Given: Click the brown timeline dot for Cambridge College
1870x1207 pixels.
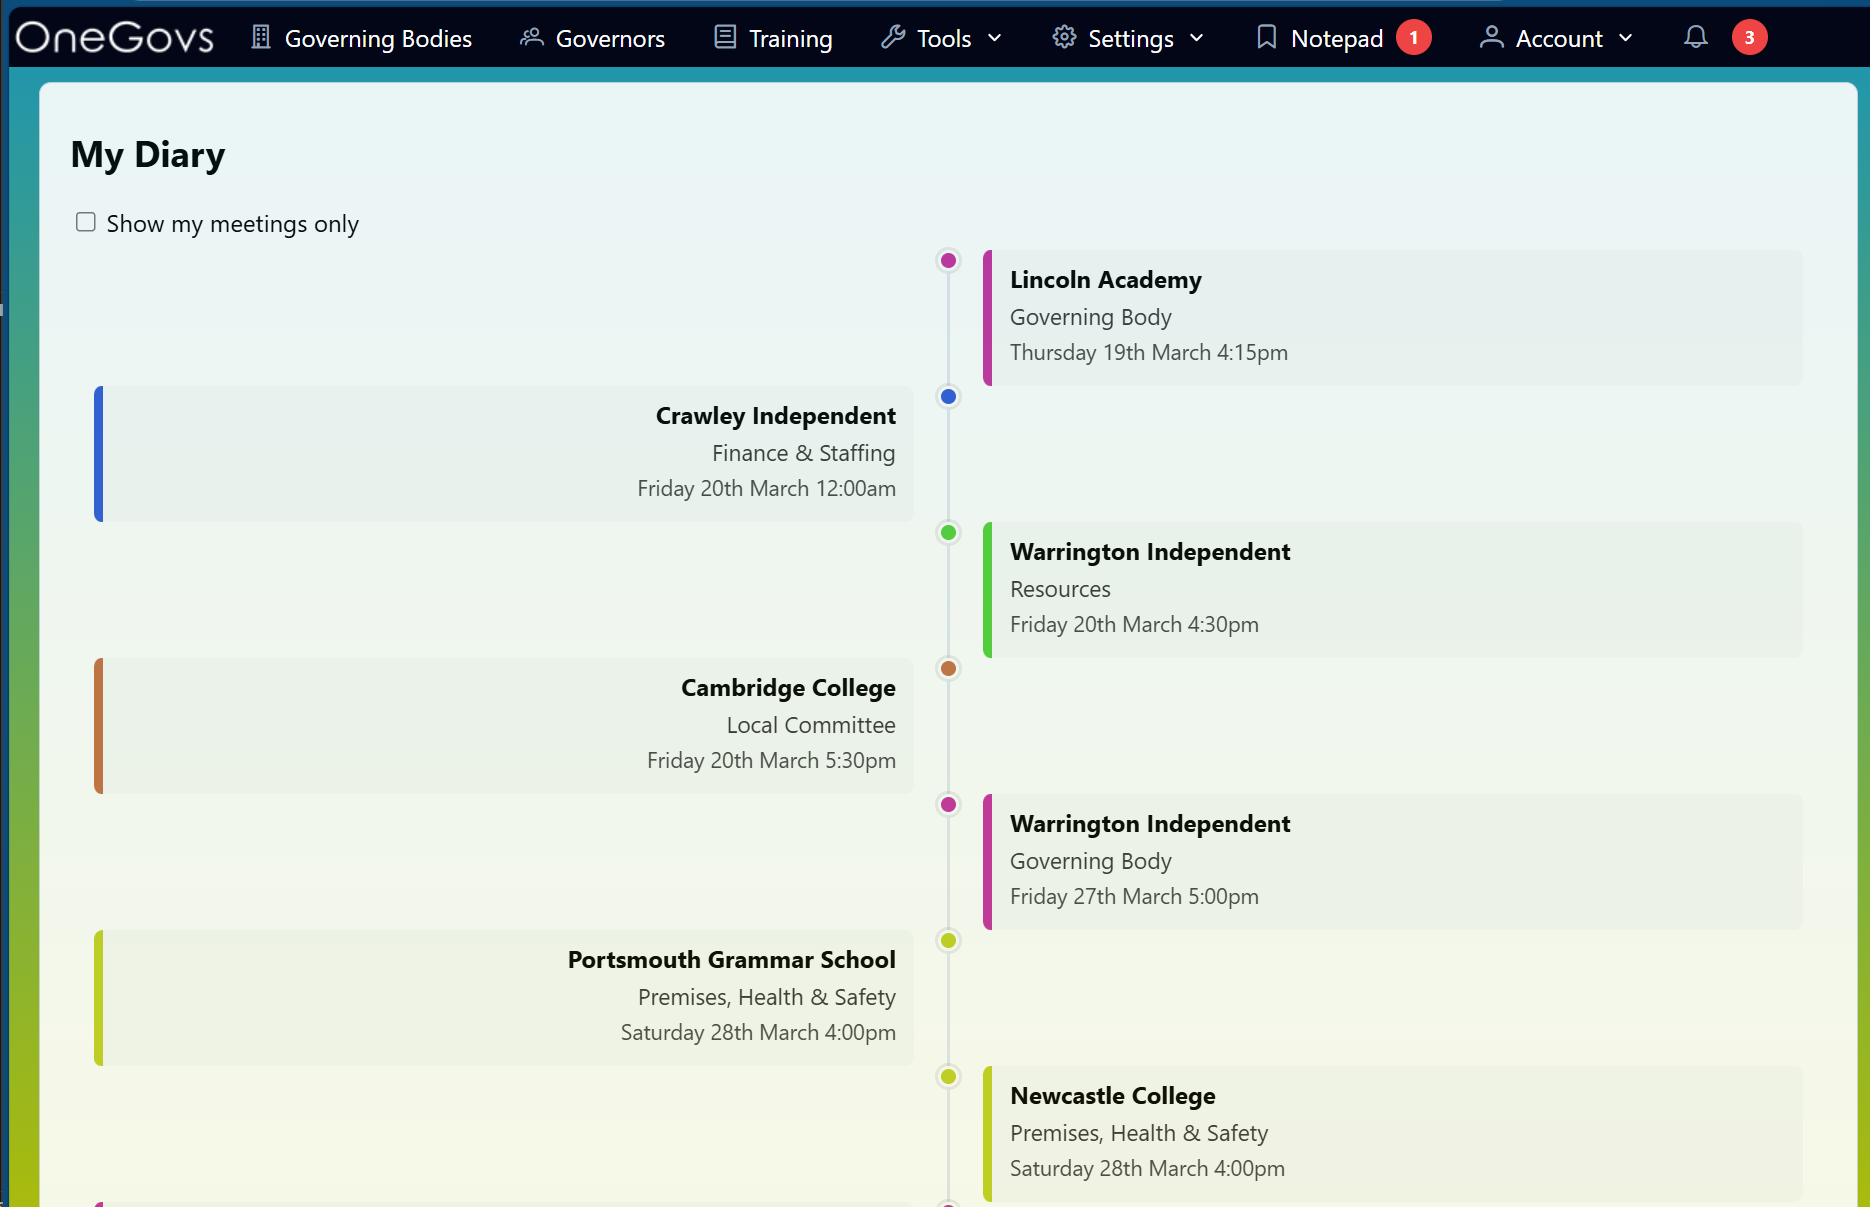Looking at the screenshot, I should click(948, 669).
